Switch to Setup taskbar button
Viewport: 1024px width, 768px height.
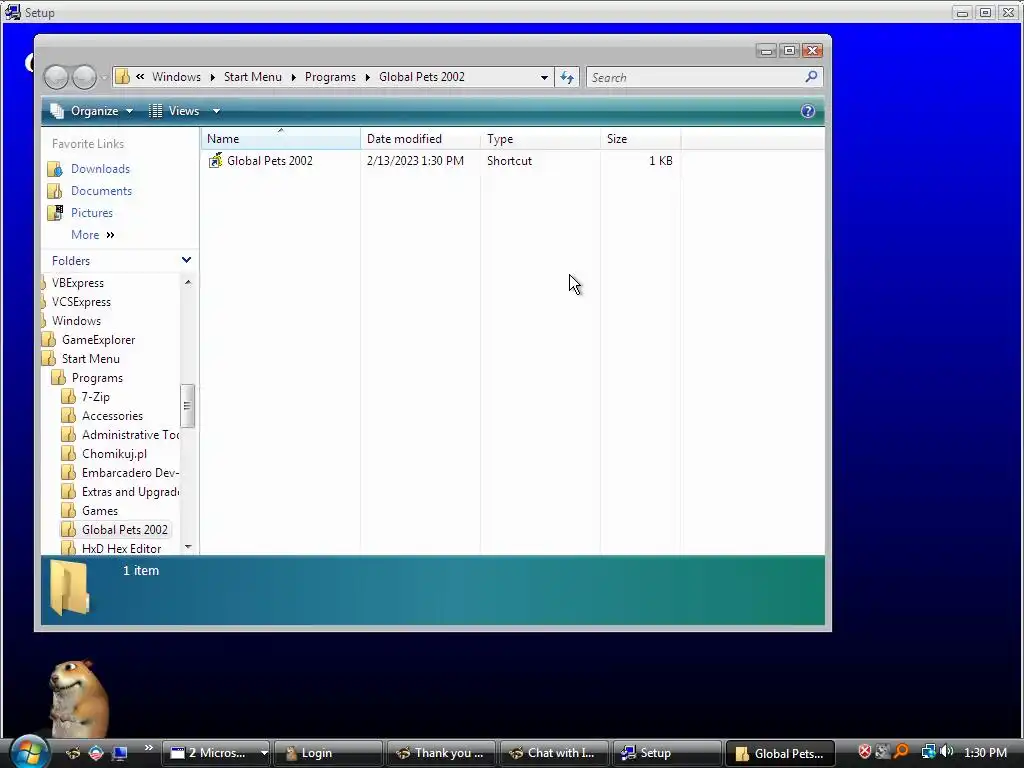click(667, 753)
